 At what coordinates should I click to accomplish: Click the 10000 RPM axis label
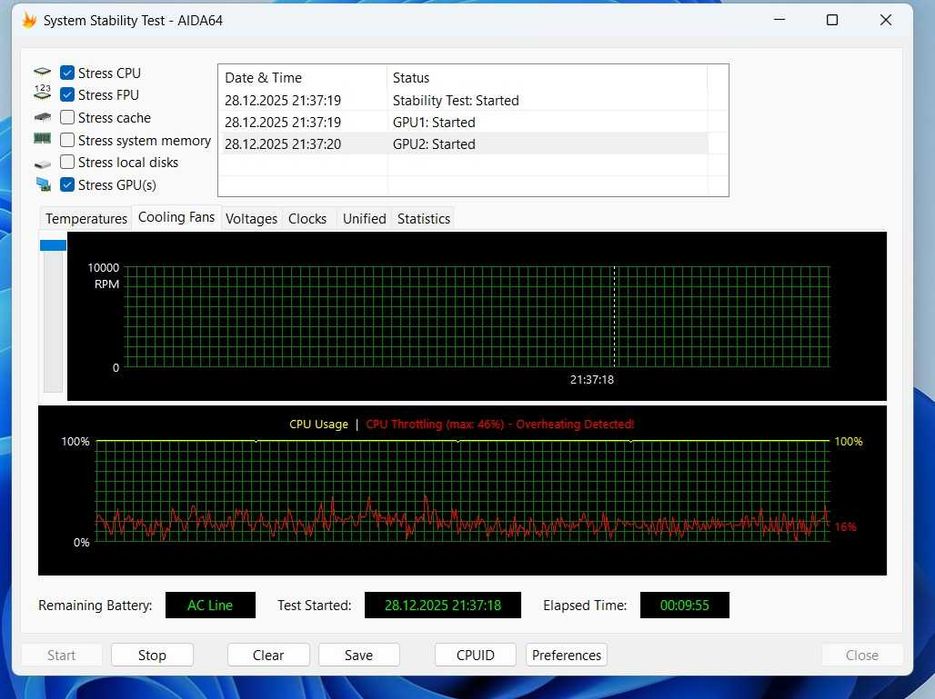(x=104, y=276)
